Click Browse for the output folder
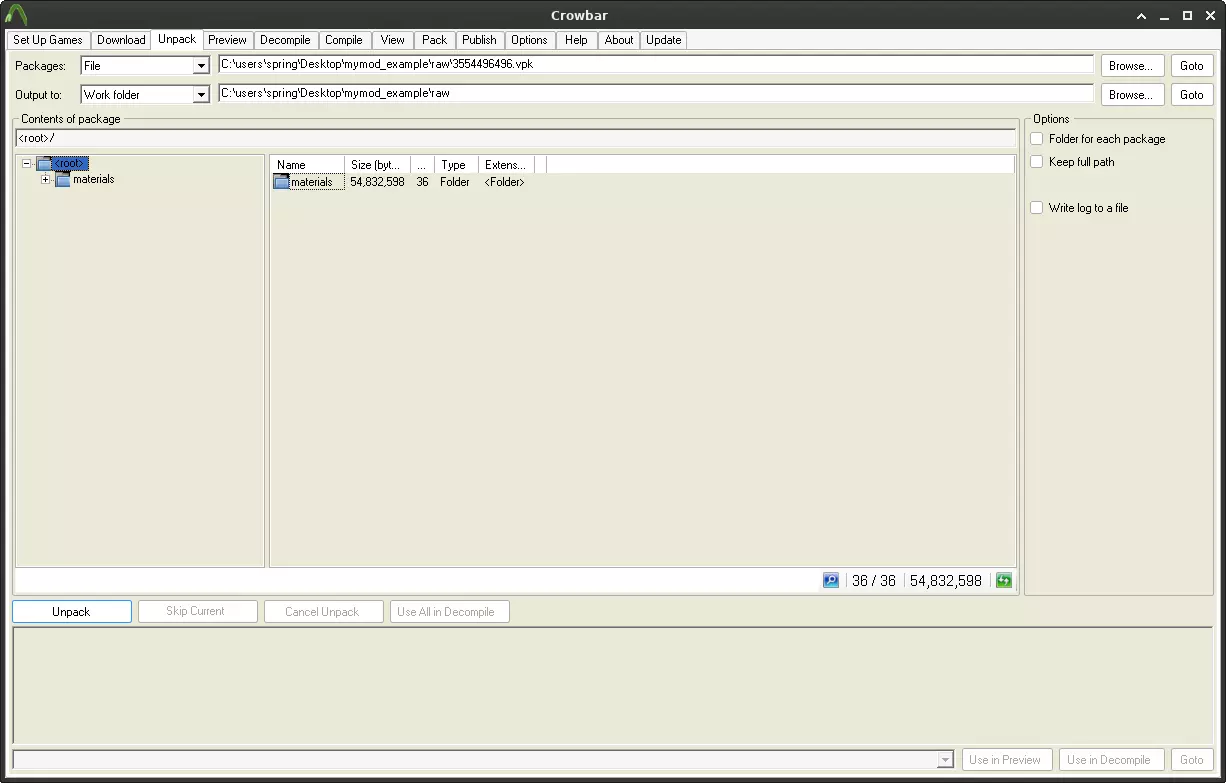 click(1133, 95)
